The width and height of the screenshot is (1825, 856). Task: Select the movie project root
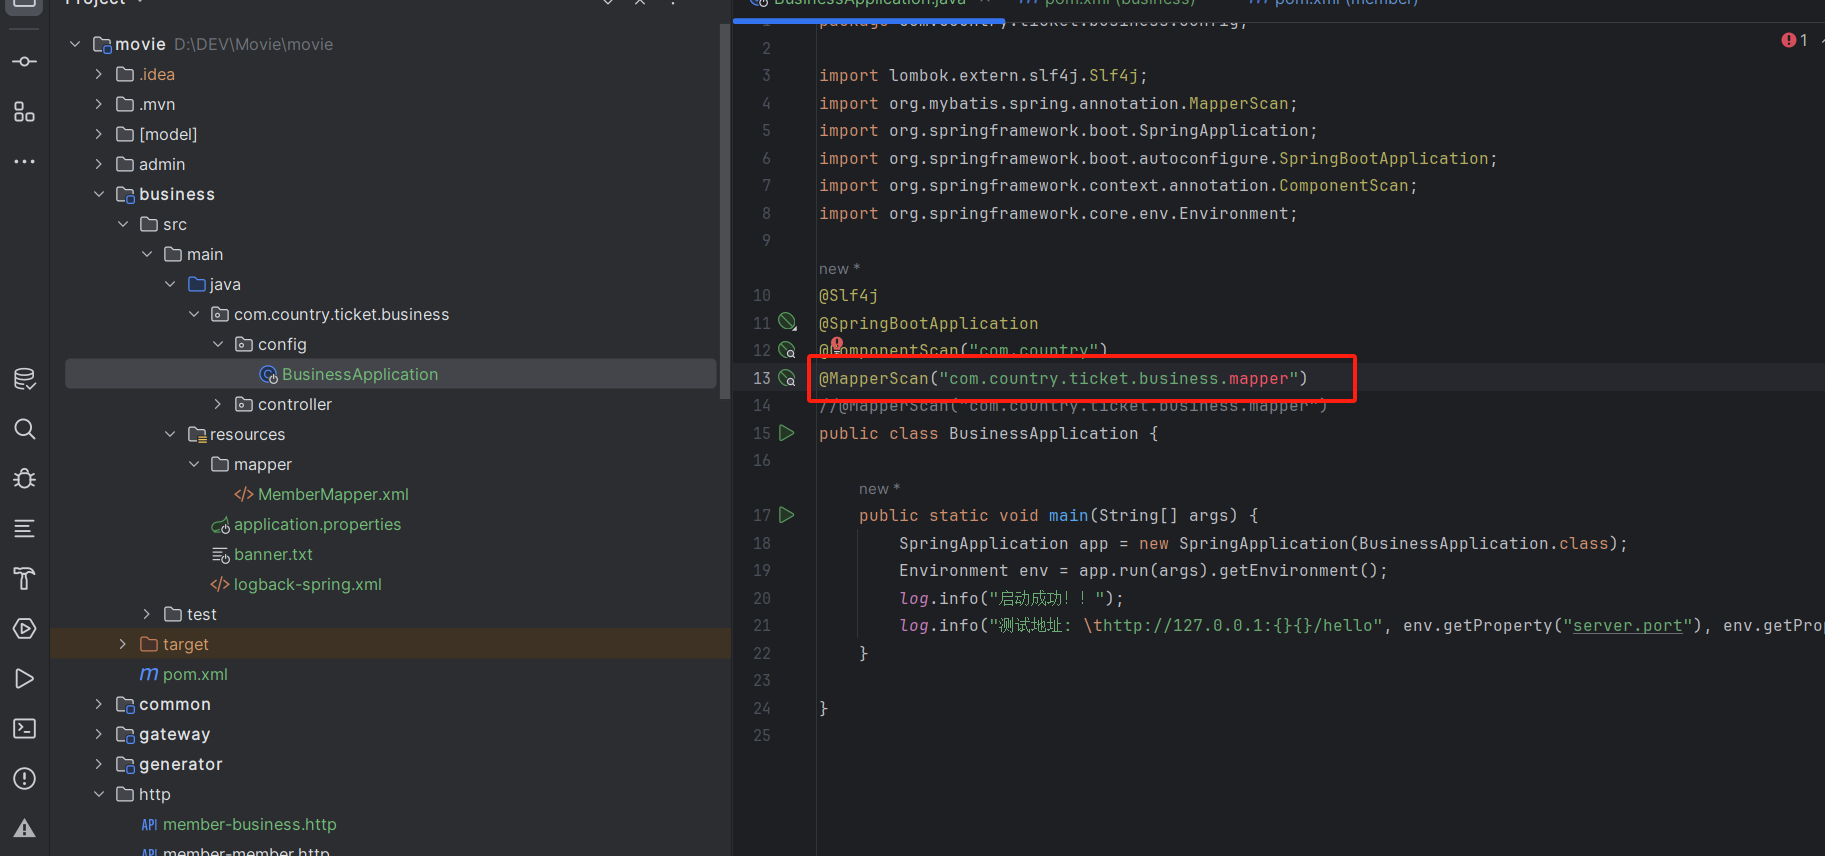coord(140,44)
